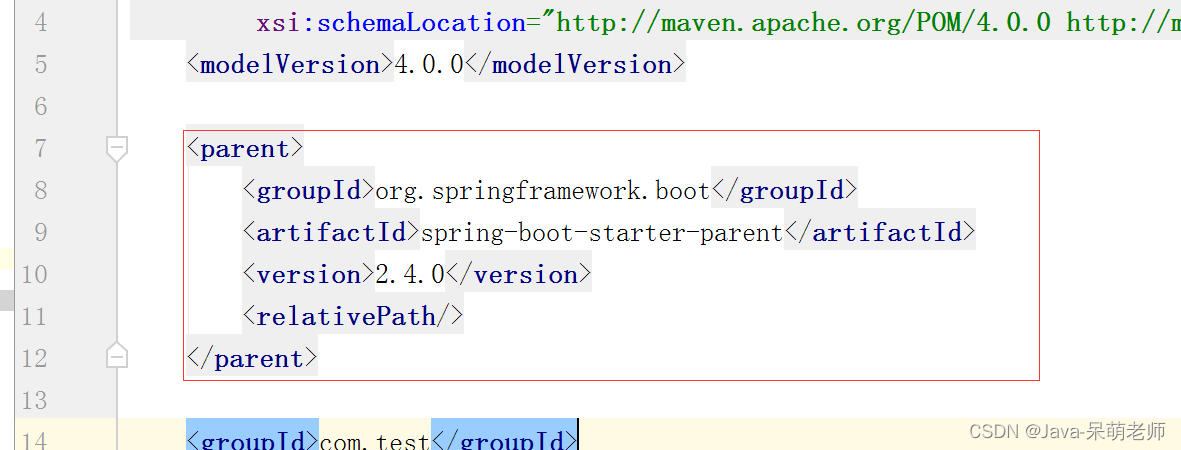Click the opening parent tag on line 7
1181x450 pixels.
pos(245,148)
